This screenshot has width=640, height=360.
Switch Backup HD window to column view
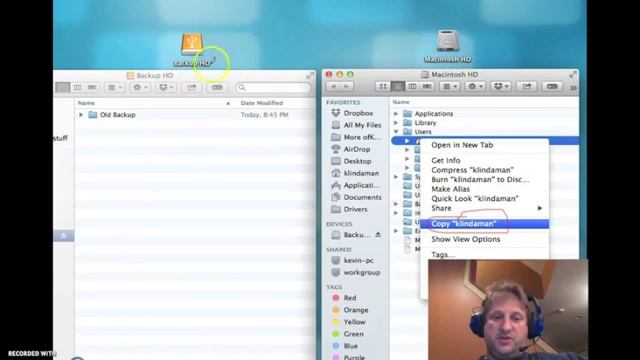[x=77, y=87]
